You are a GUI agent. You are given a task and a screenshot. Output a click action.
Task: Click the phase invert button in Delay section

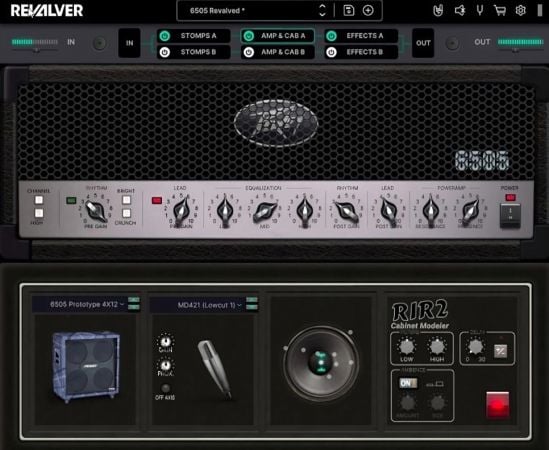tap(500, 351)
